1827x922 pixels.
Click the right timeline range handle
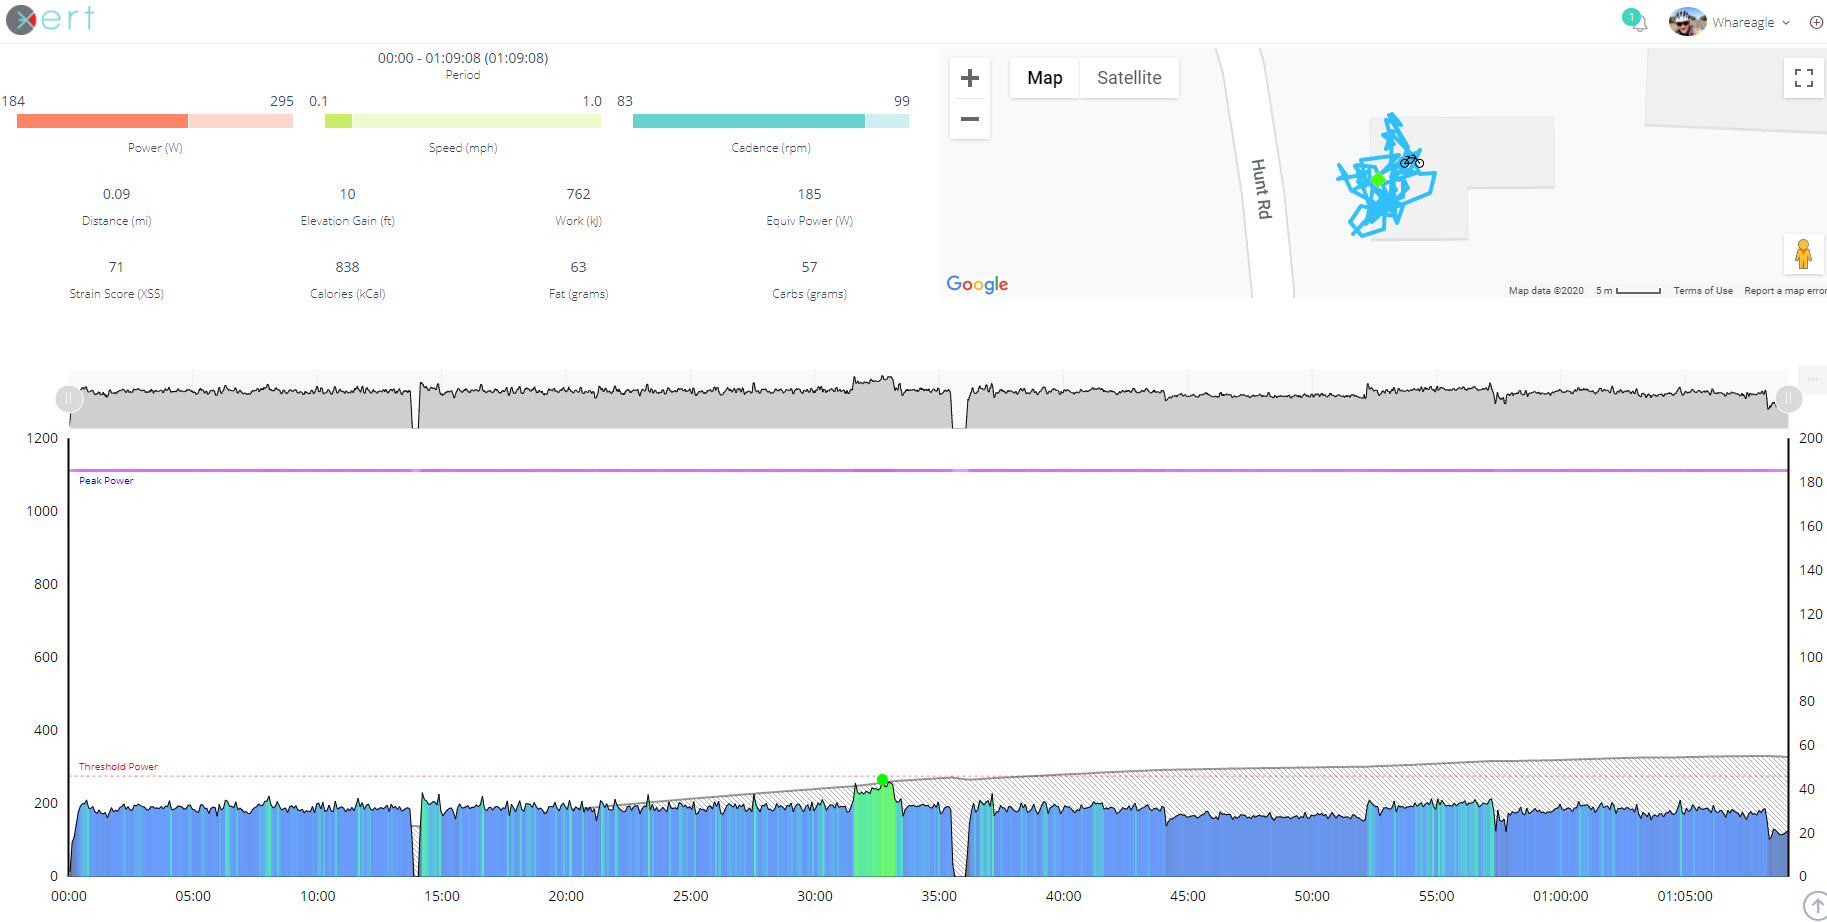coord(1788,398)
